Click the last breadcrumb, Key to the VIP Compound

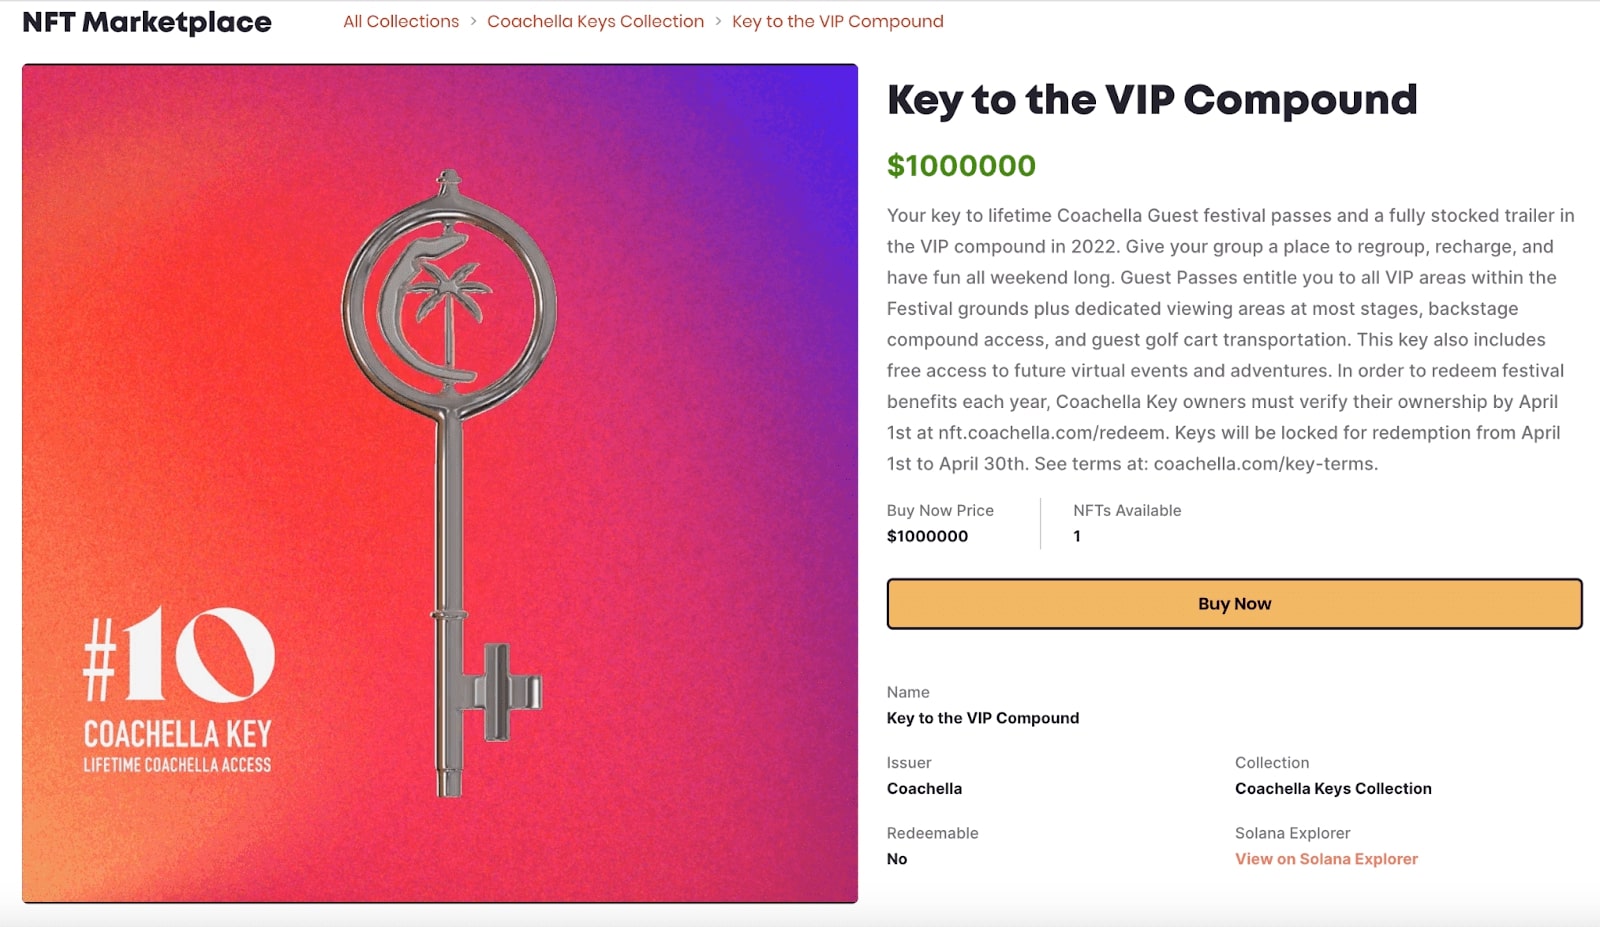(837, 21)
